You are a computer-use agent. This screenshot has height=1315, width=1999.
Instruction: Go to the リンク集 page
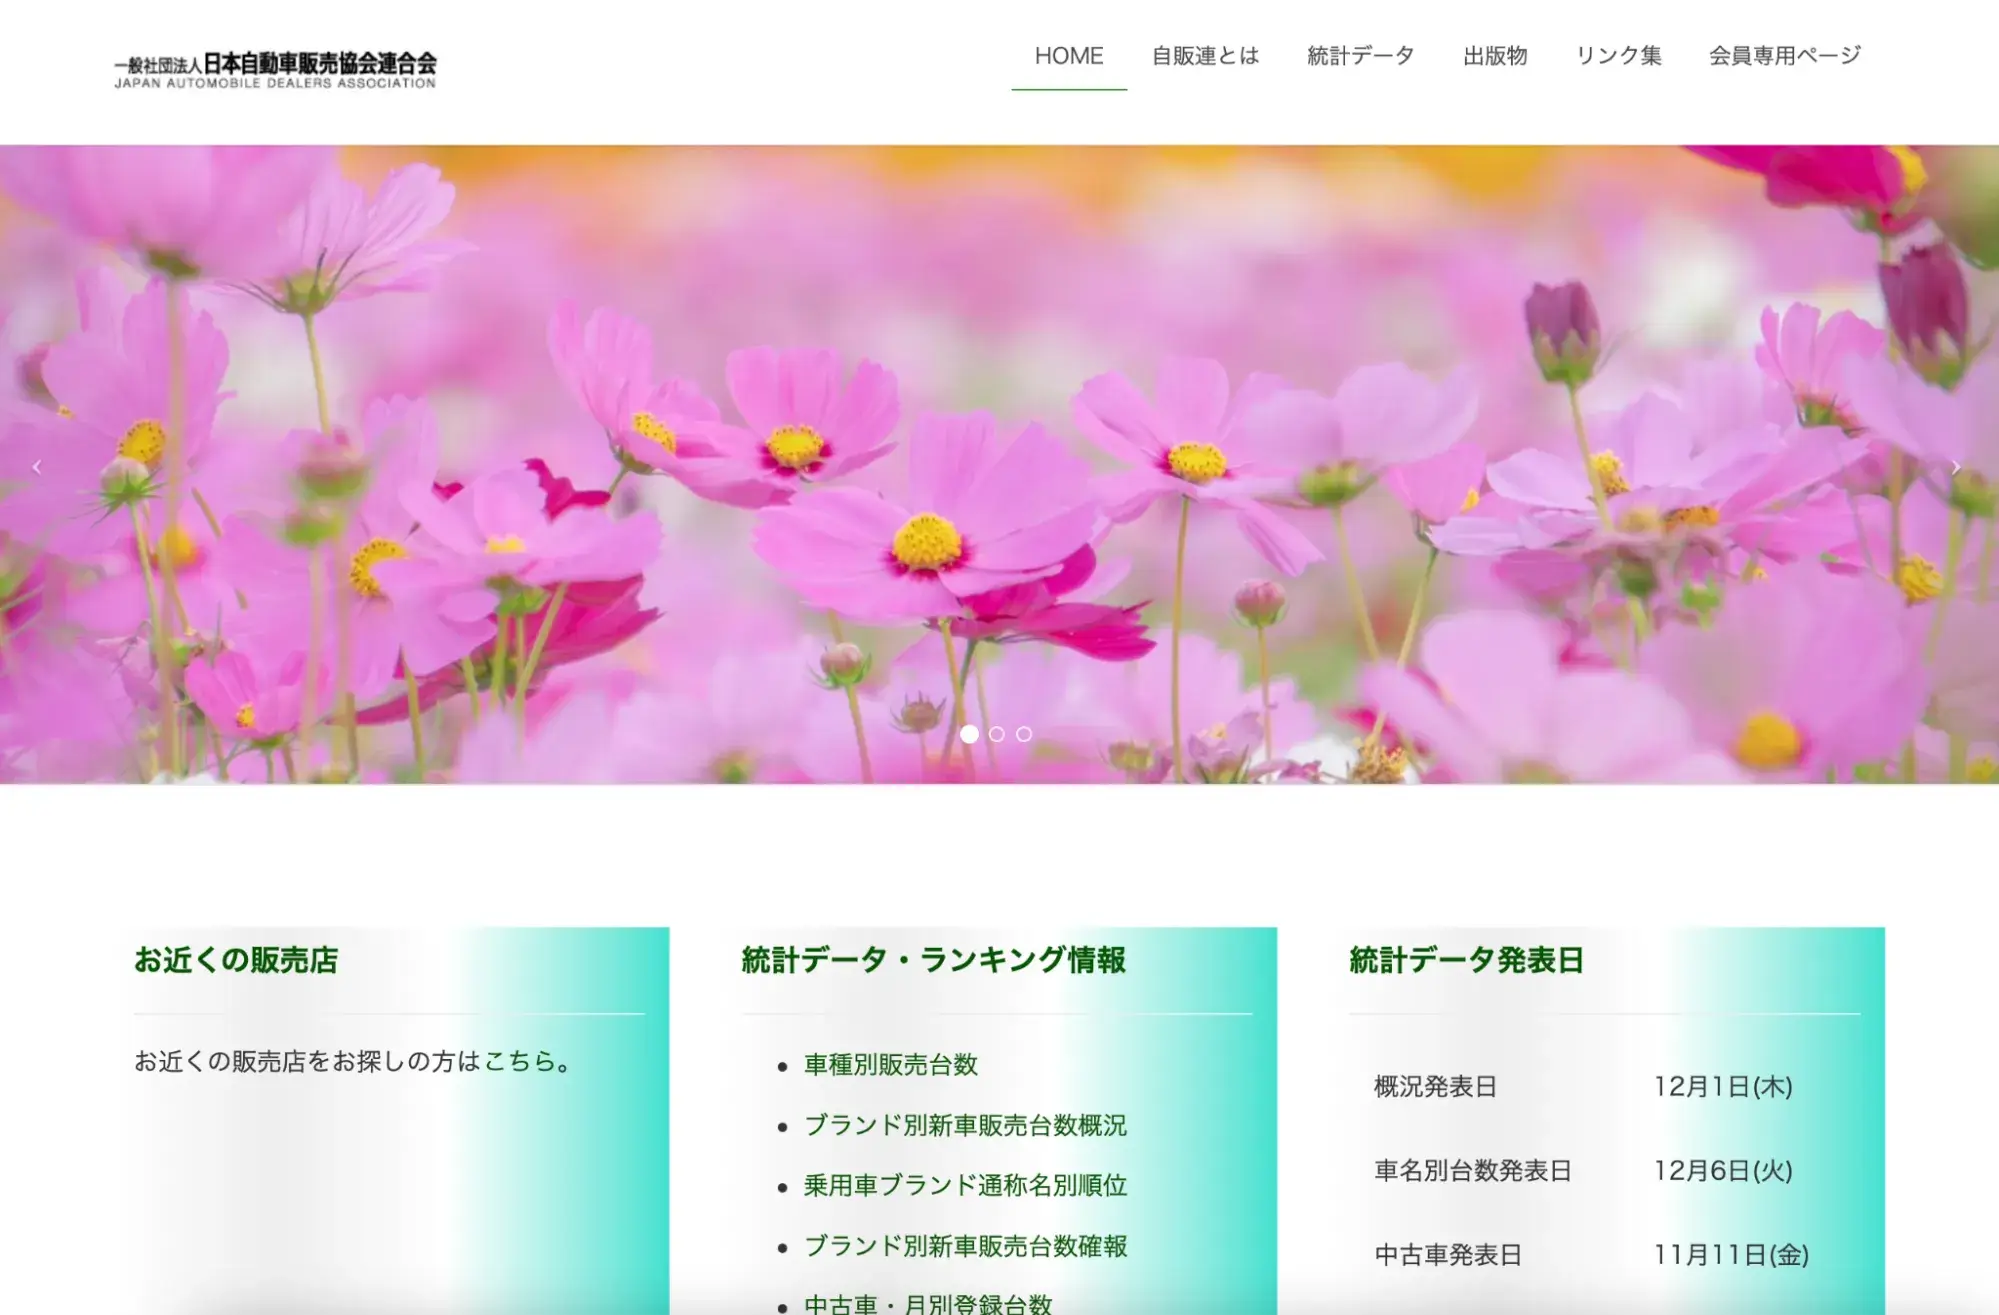(1618, 56)
